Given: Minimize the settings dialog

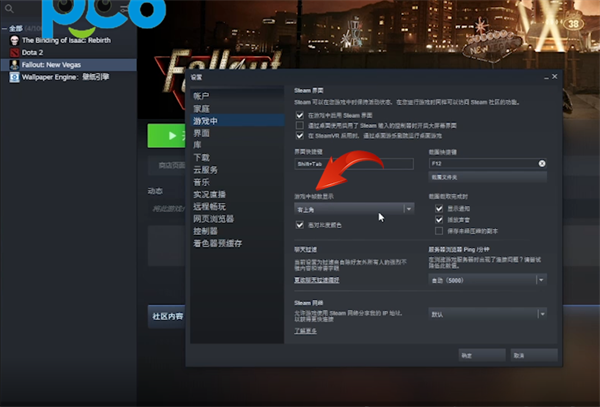Looking at the screenshot, I should click(546, 77).
